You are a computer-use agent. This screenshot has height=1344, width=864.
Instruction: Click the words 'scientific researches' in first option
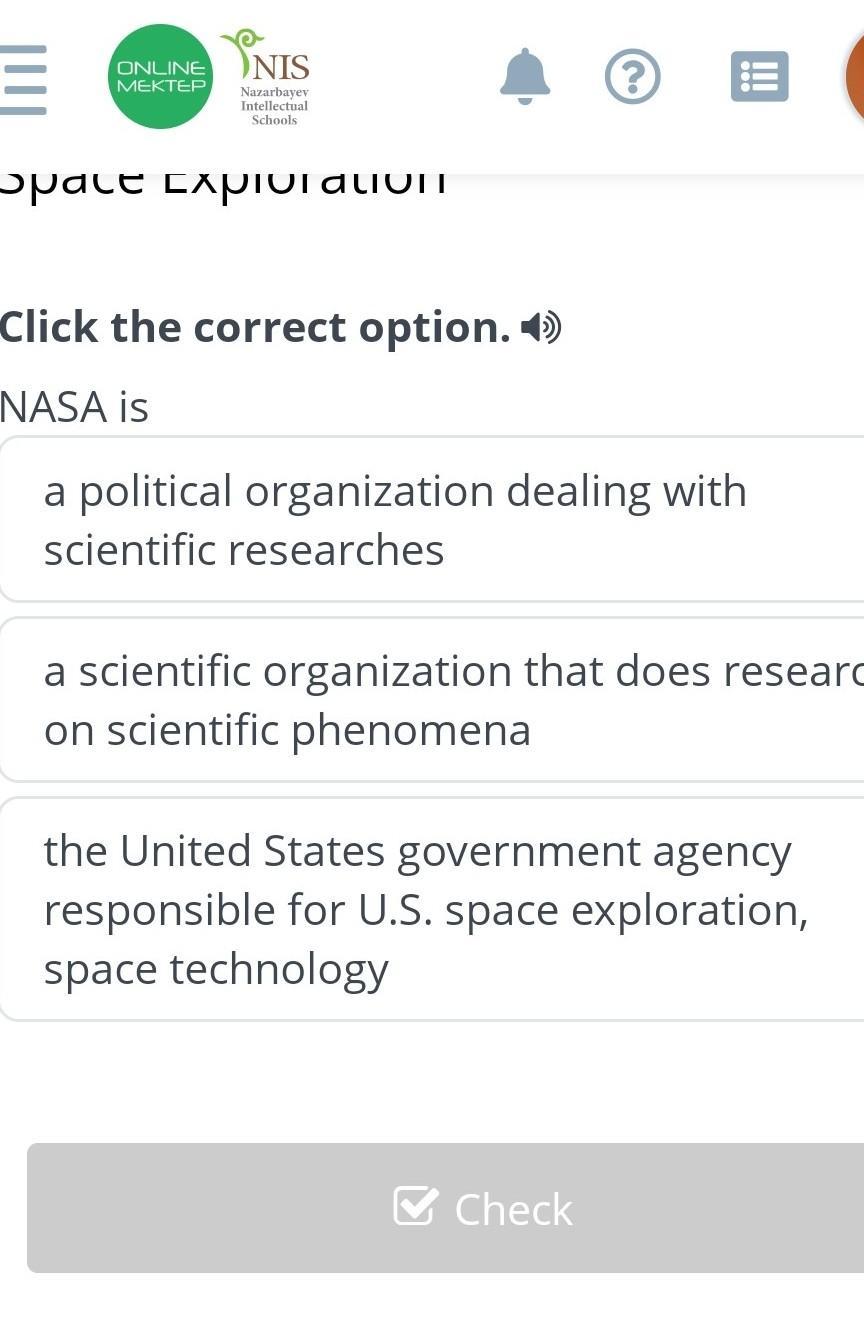point(244,550)
